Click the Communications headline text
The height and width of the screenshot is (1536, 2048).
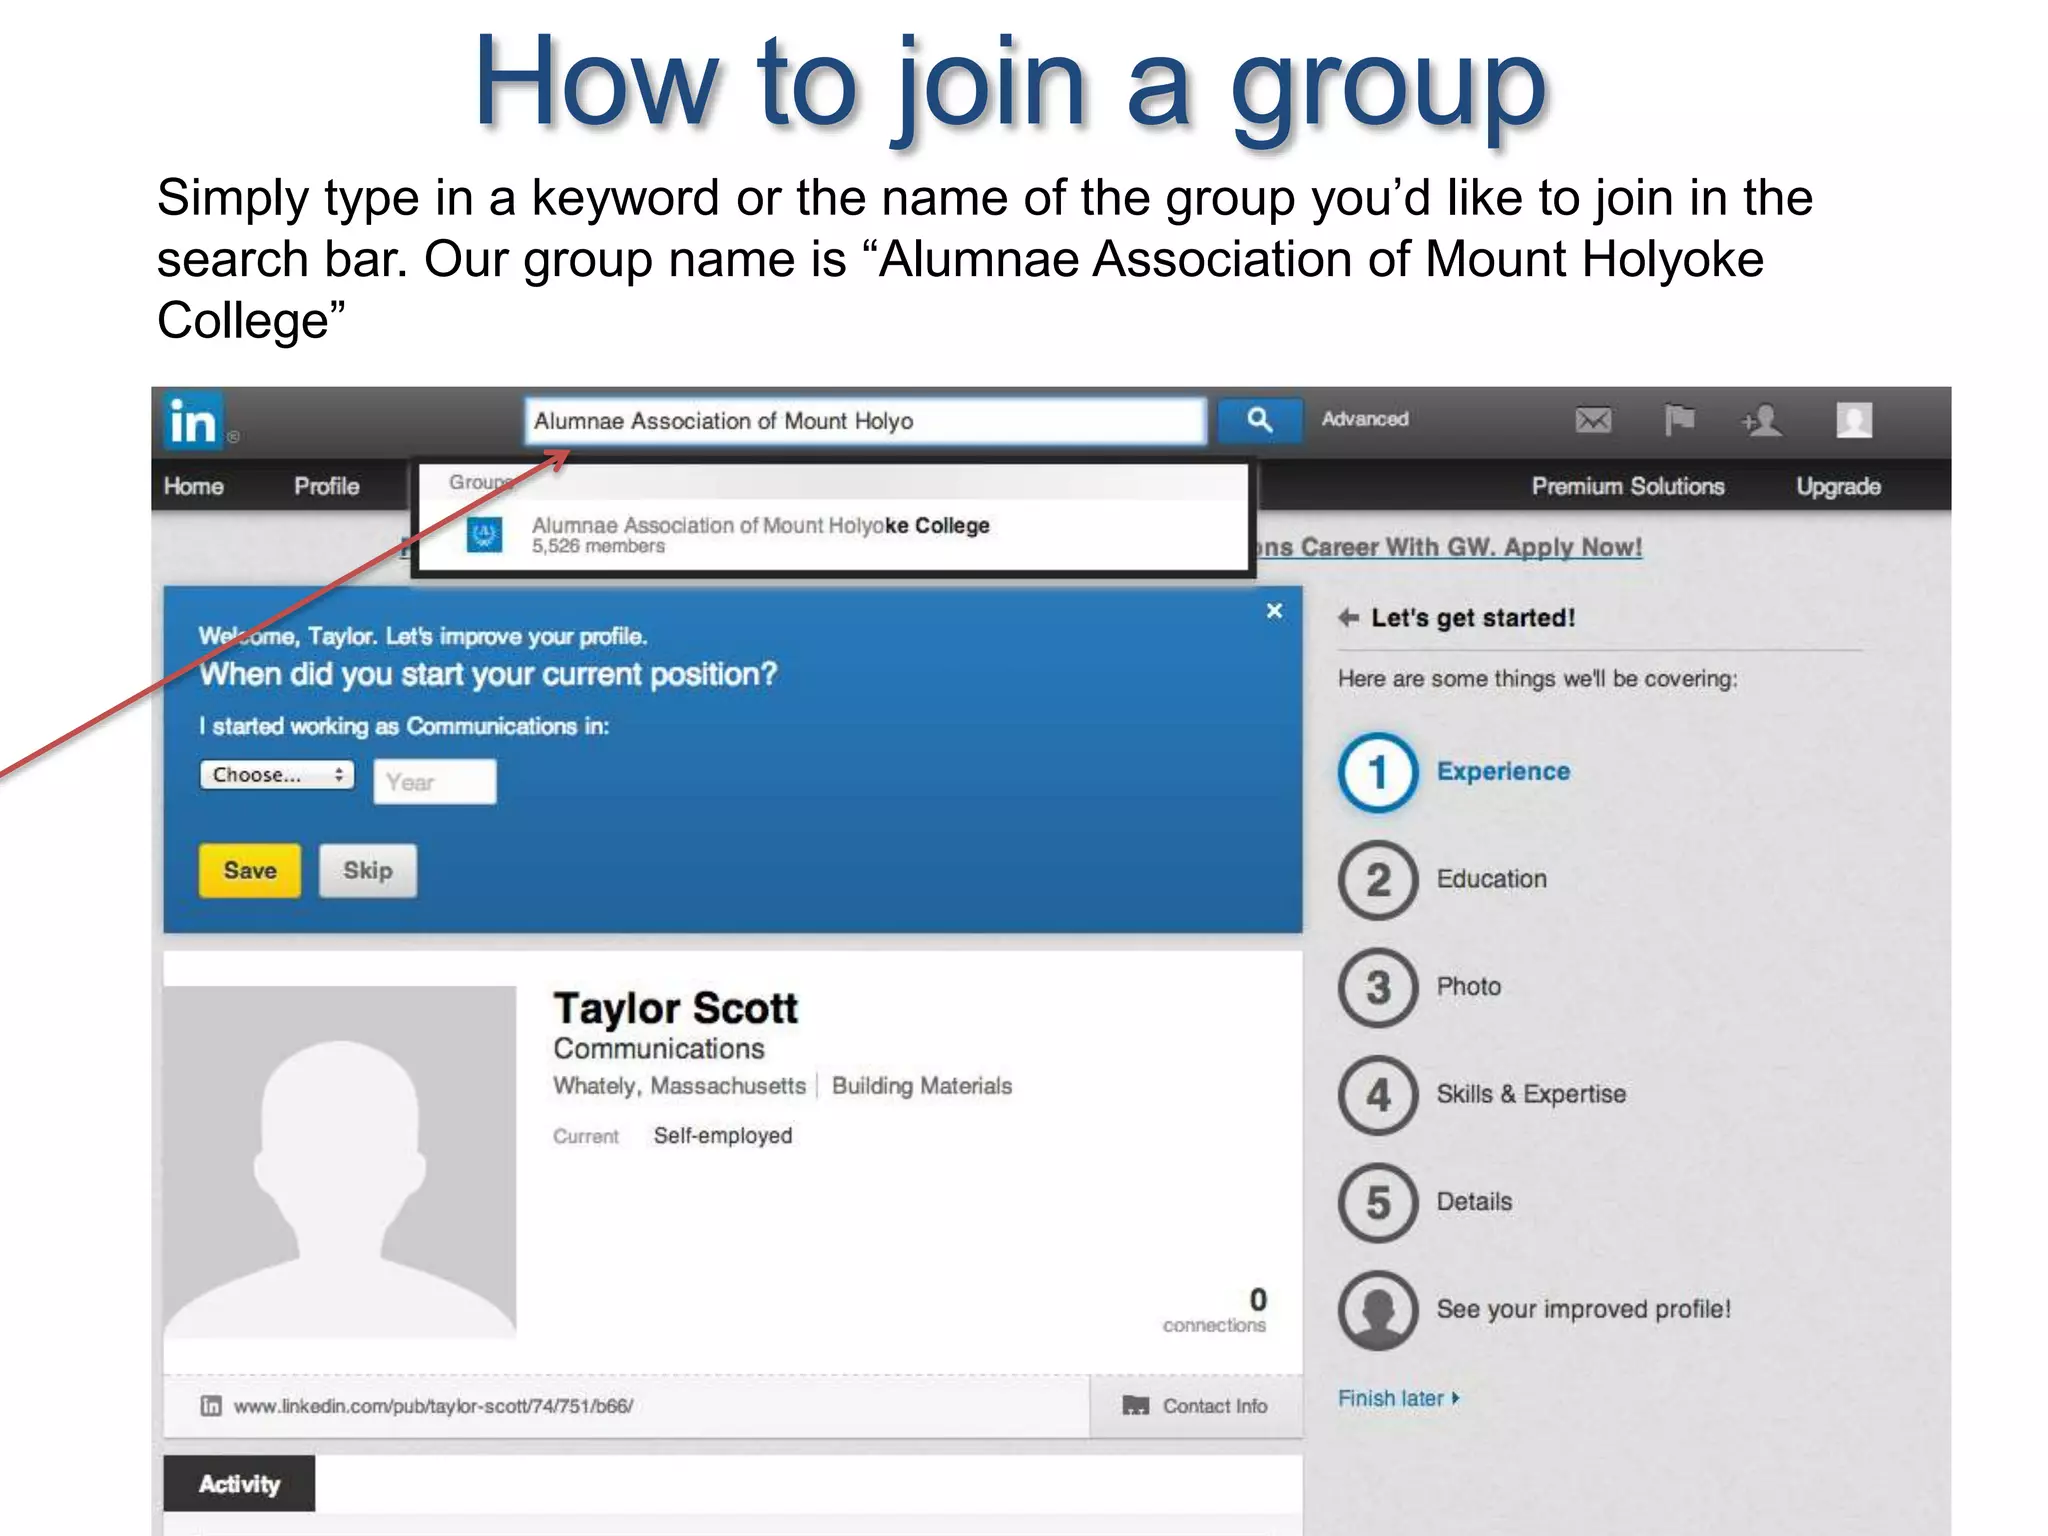659,1049
